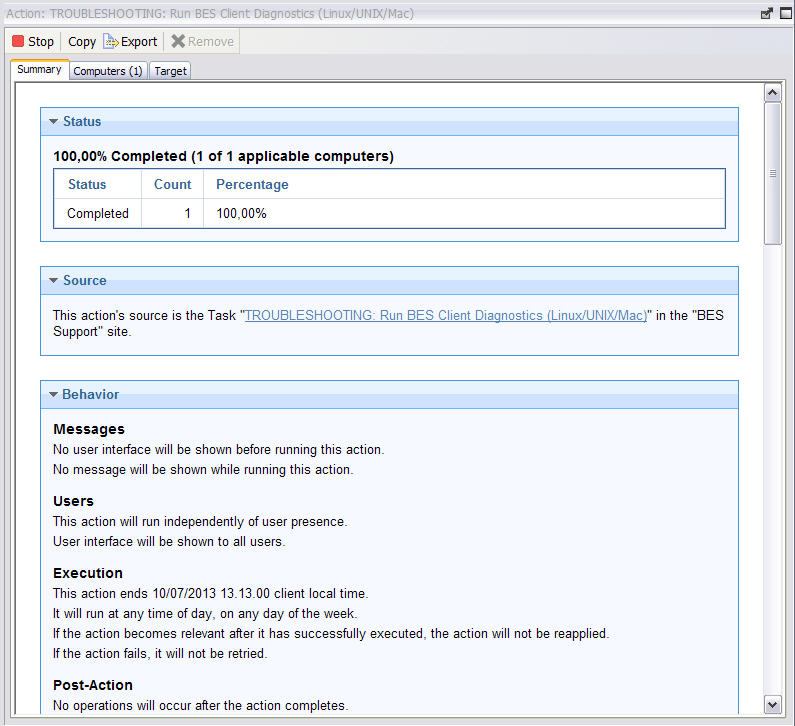Collapse the Status section
Viewport: 795px width, 726px height.
click(54, 122)
